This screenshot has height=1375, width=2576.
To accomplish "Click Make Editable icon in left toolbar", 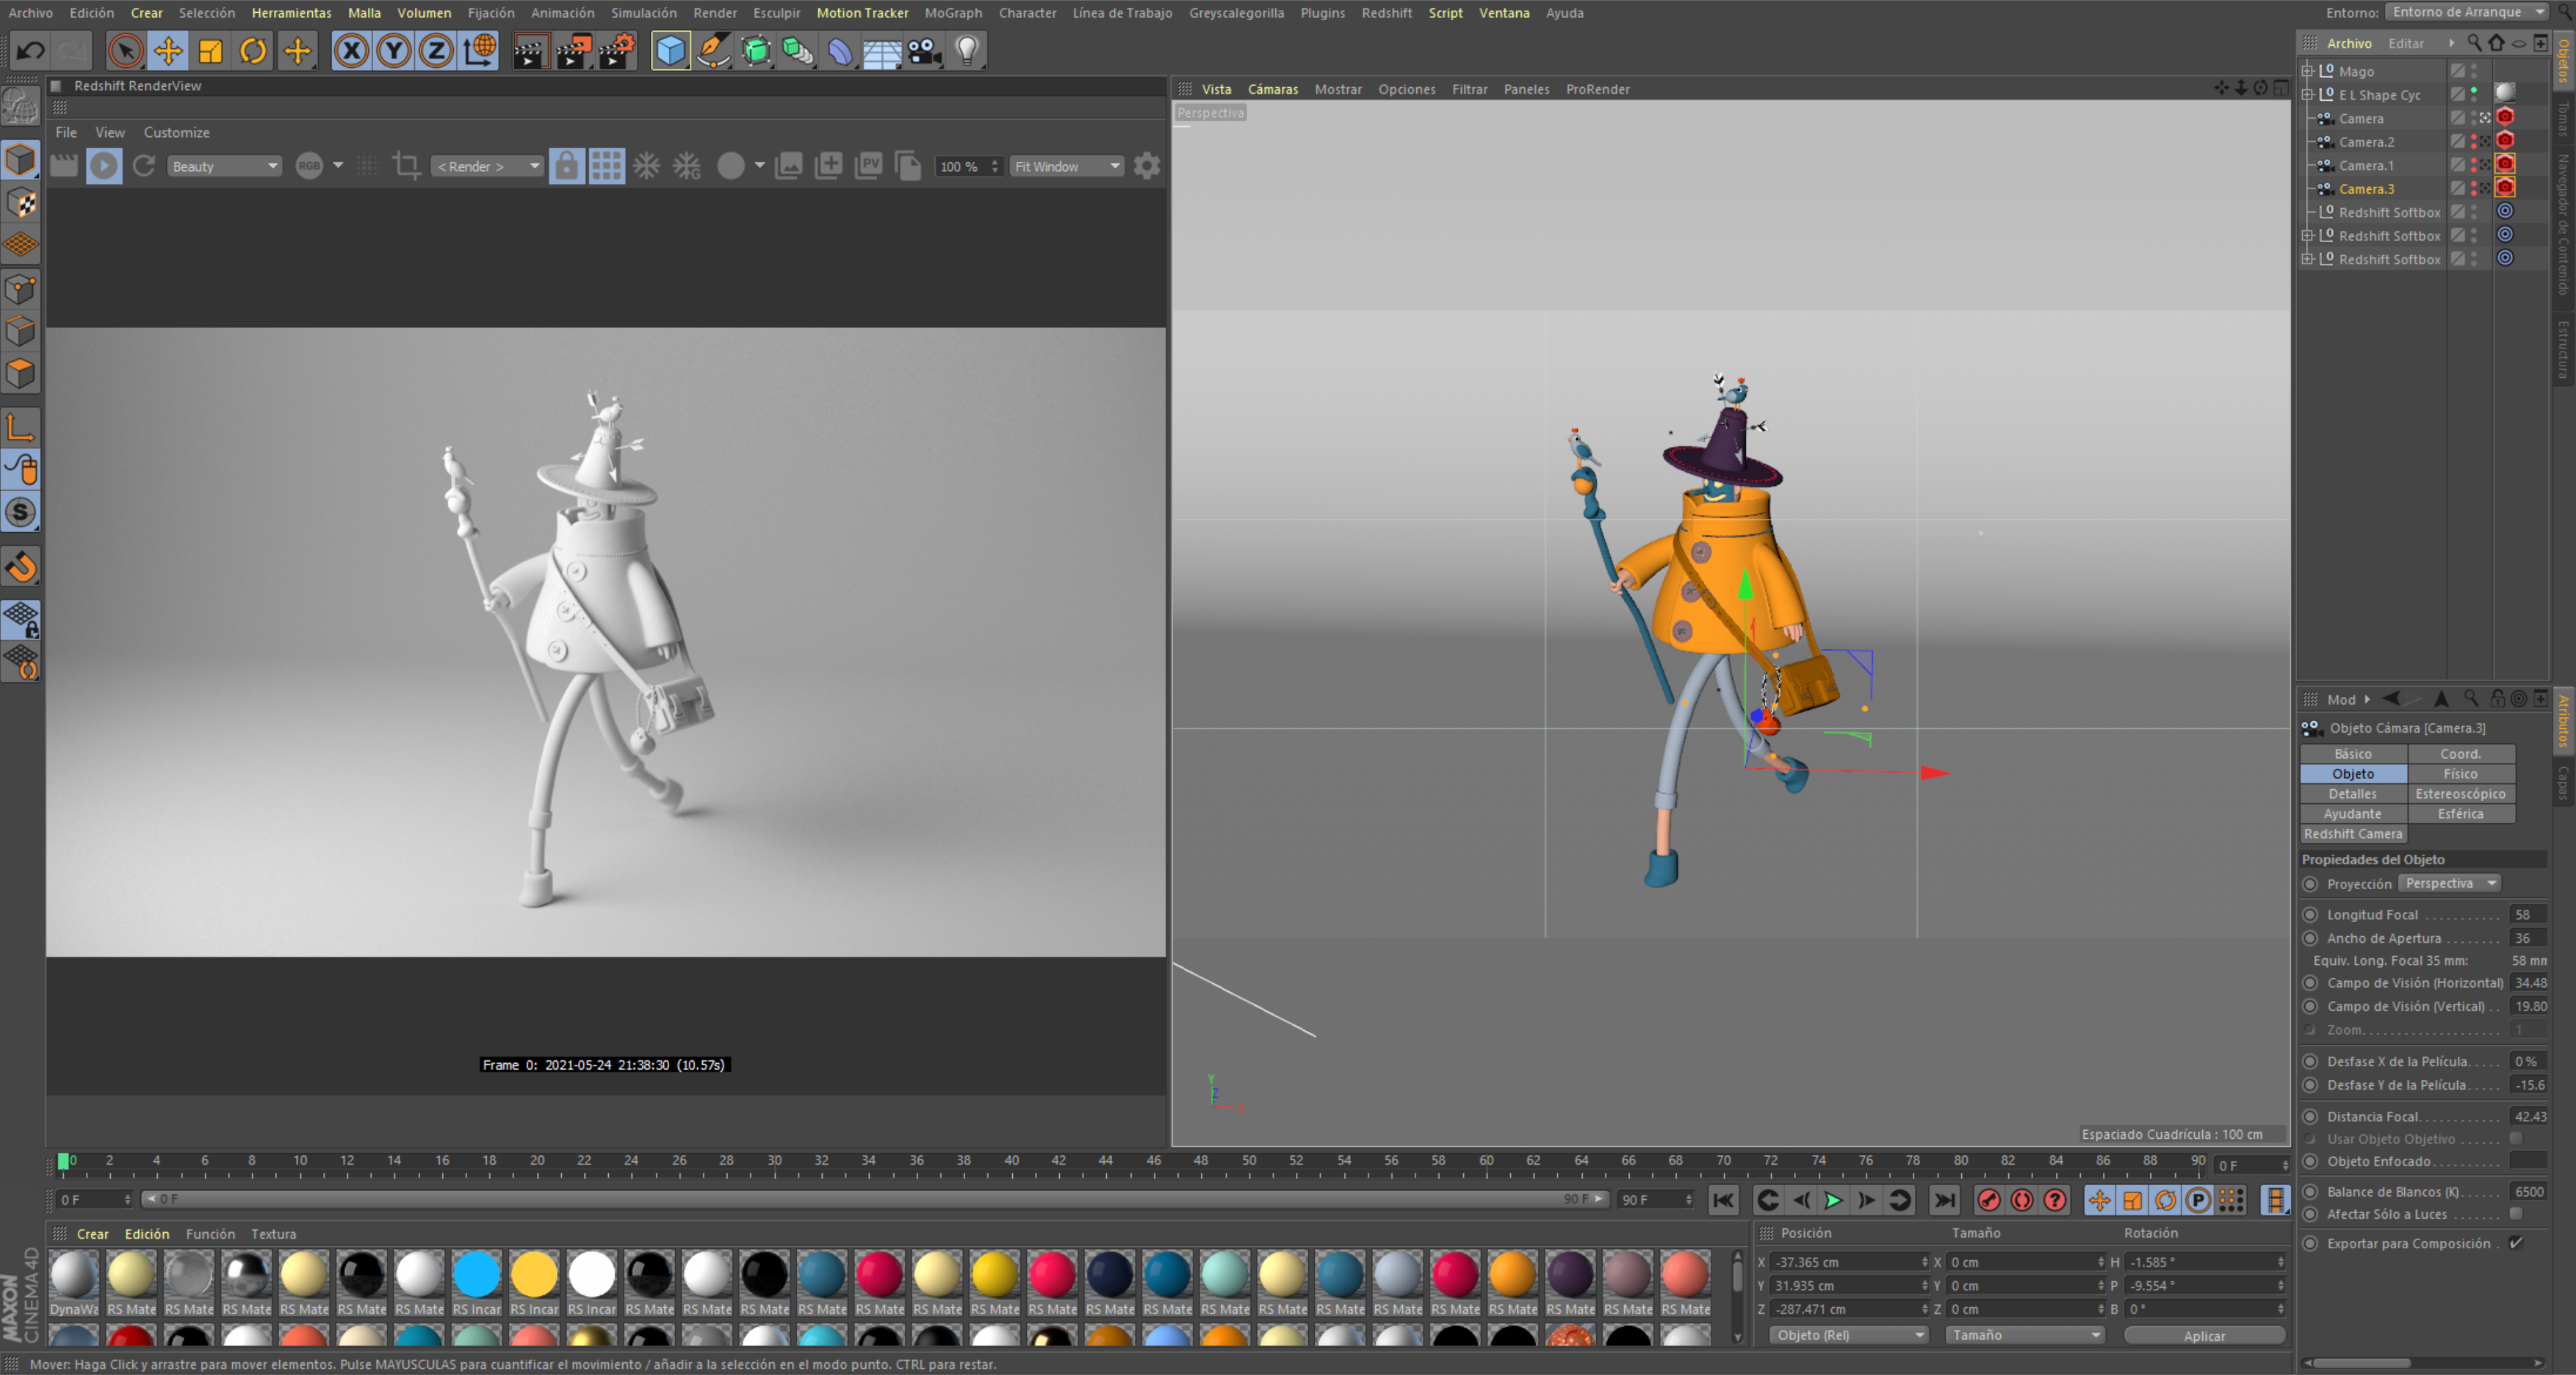I will point(21,107).
